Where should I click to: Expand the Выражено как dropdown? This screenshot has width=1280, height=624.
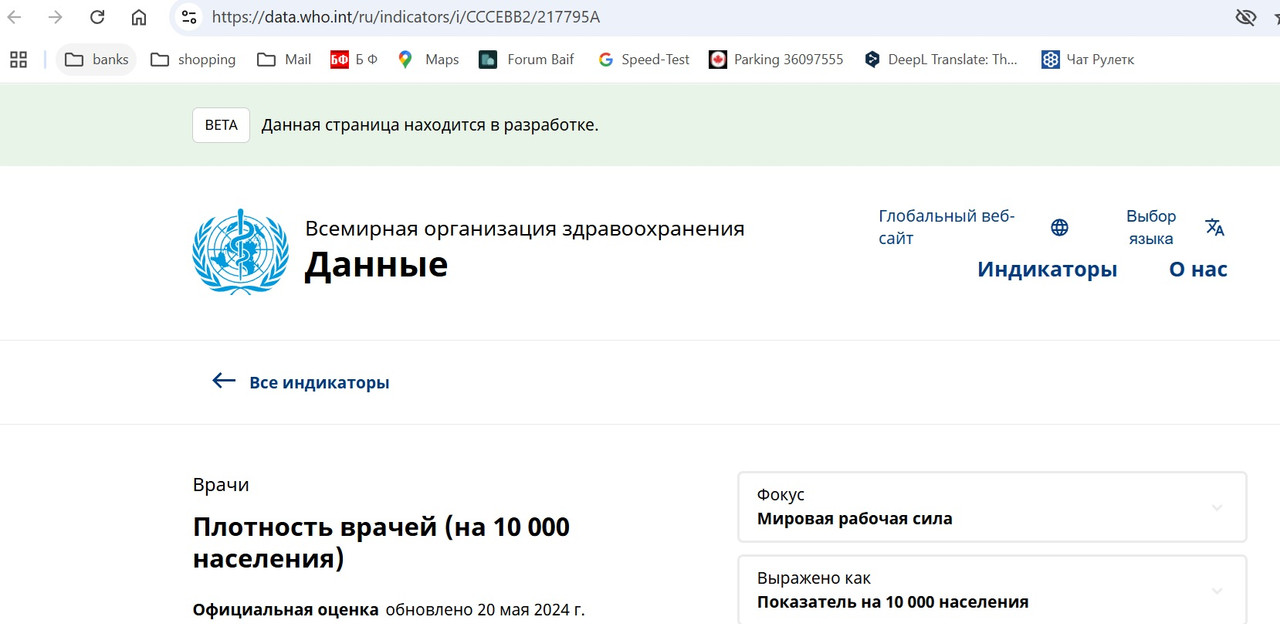[992, 590]
